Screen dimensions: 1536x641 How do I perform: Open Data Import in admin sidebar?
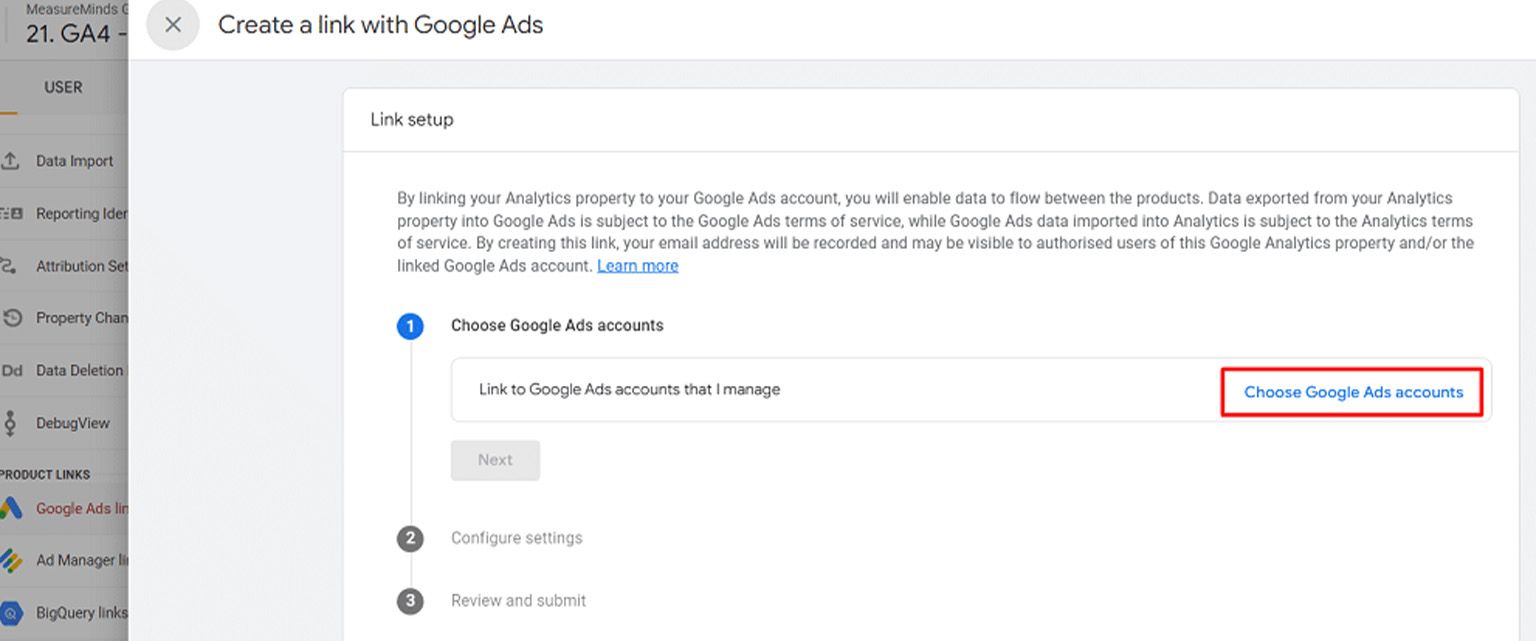(74, 161)
